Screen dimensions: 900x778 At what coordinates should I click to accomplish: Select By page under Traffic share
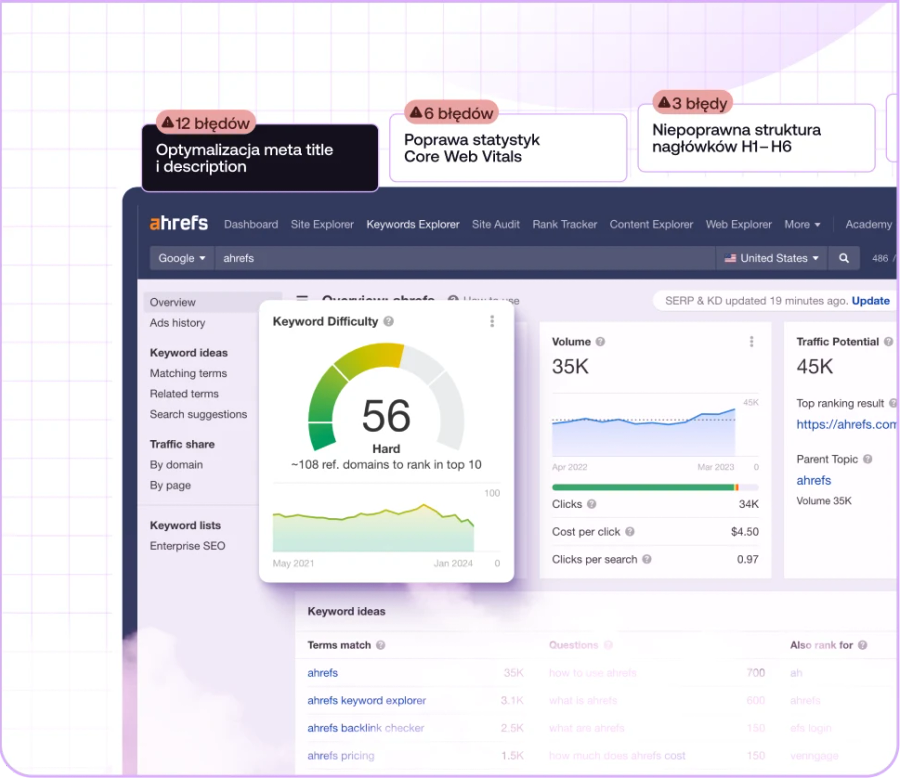(x=170, y=485)
